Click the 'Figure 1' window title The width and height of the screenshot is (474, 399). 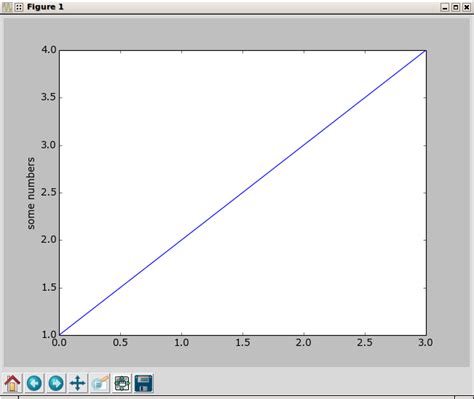tap(45, 7)
